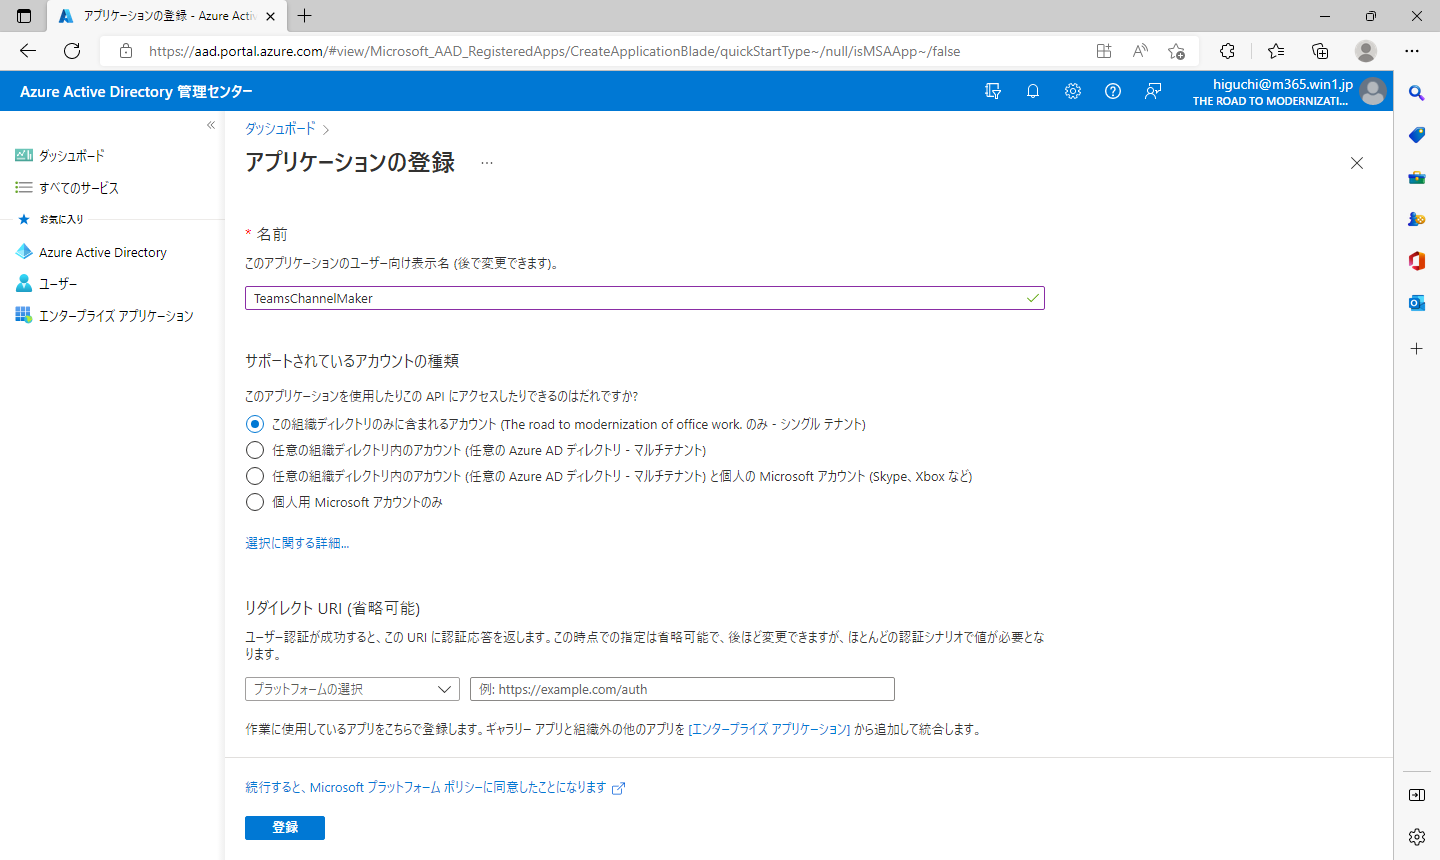Open the プラットフォームの選択 dropdown
This screenshot has width=1440, height=860.
click(352, 689)
